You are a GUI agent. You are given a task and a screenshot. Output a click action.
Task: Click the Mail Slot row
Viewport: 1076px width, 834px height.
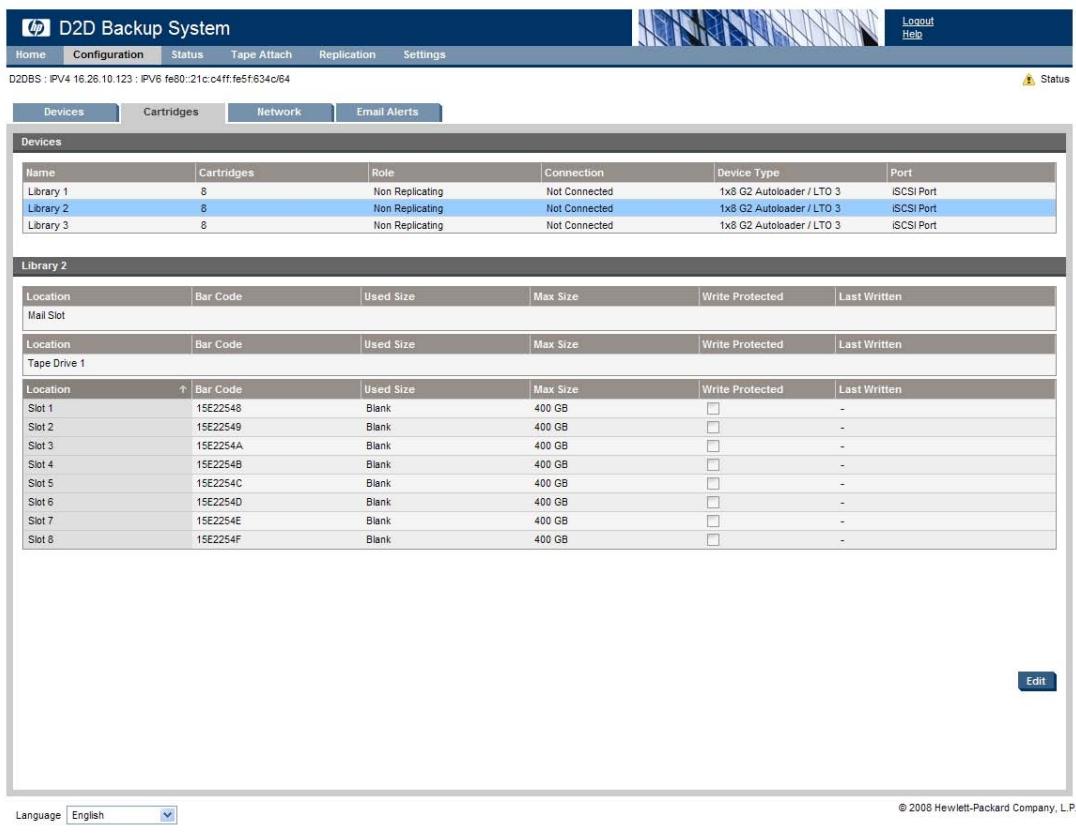pos(539,316)
